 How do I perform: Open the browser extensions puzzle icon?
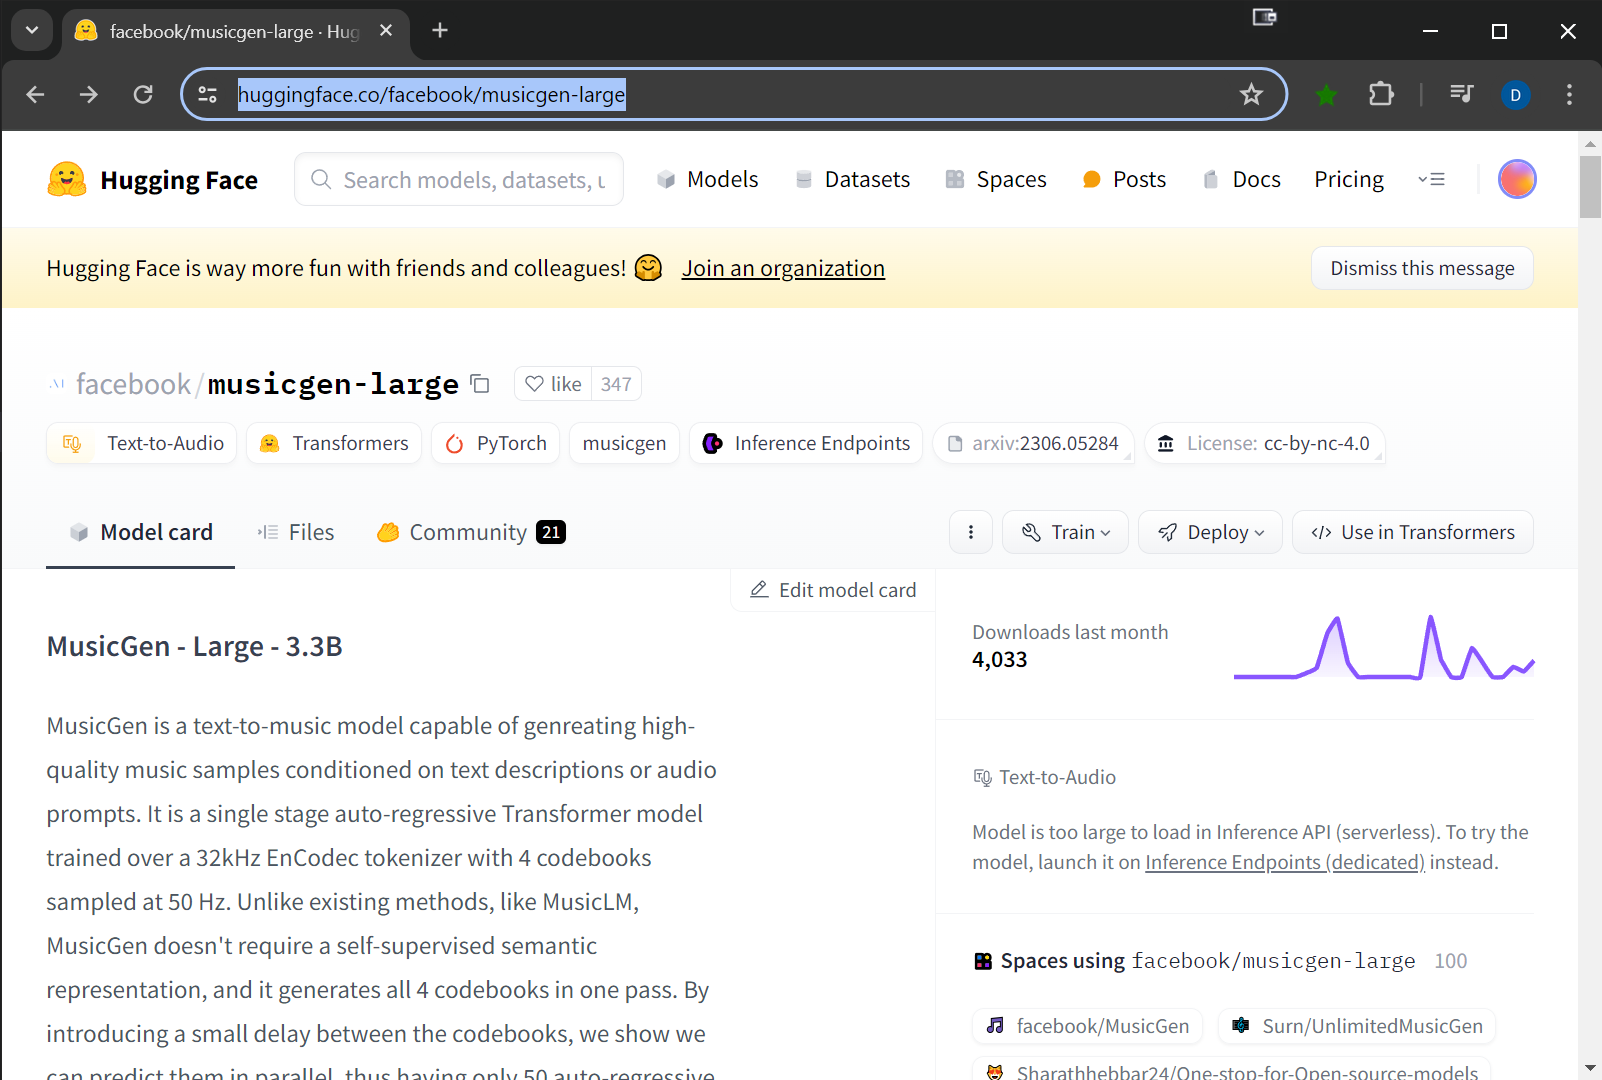[1381, 95]
